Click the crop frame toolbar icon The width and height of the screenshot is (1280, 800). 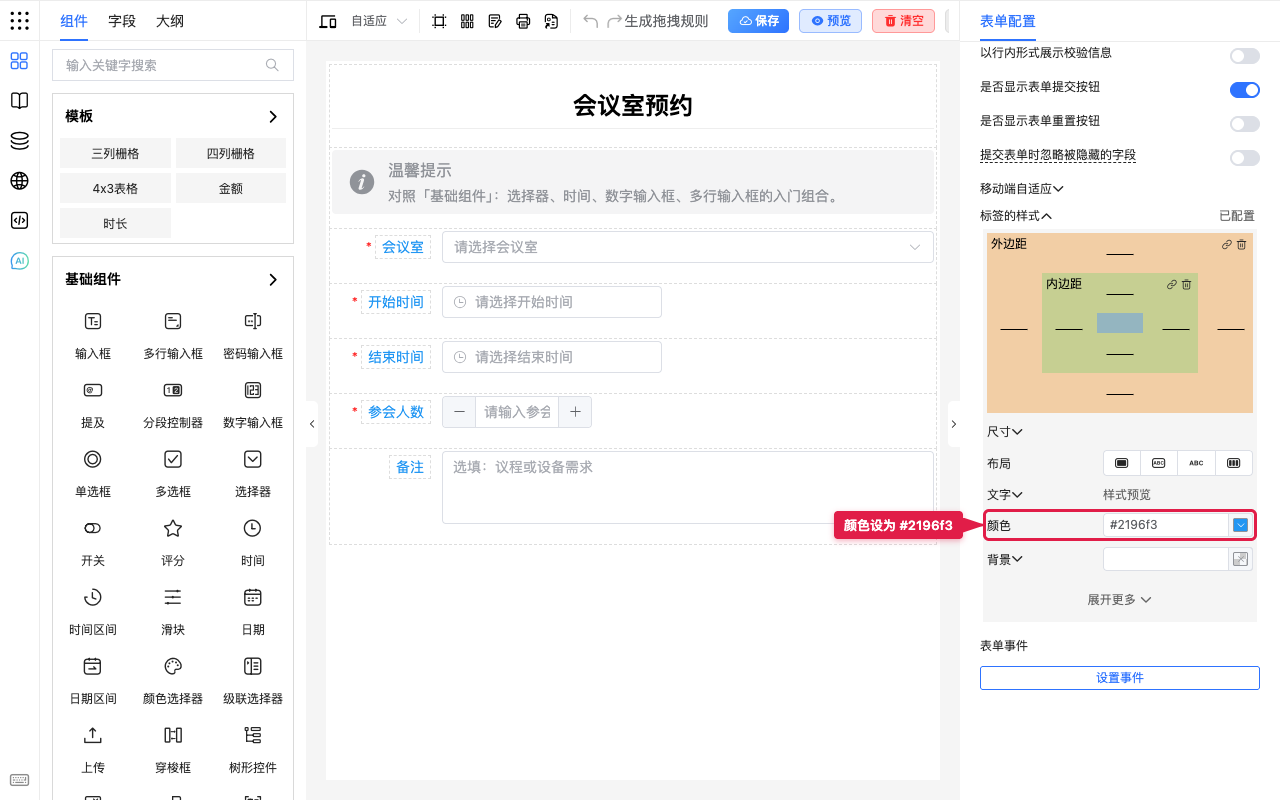coord(439,21)
